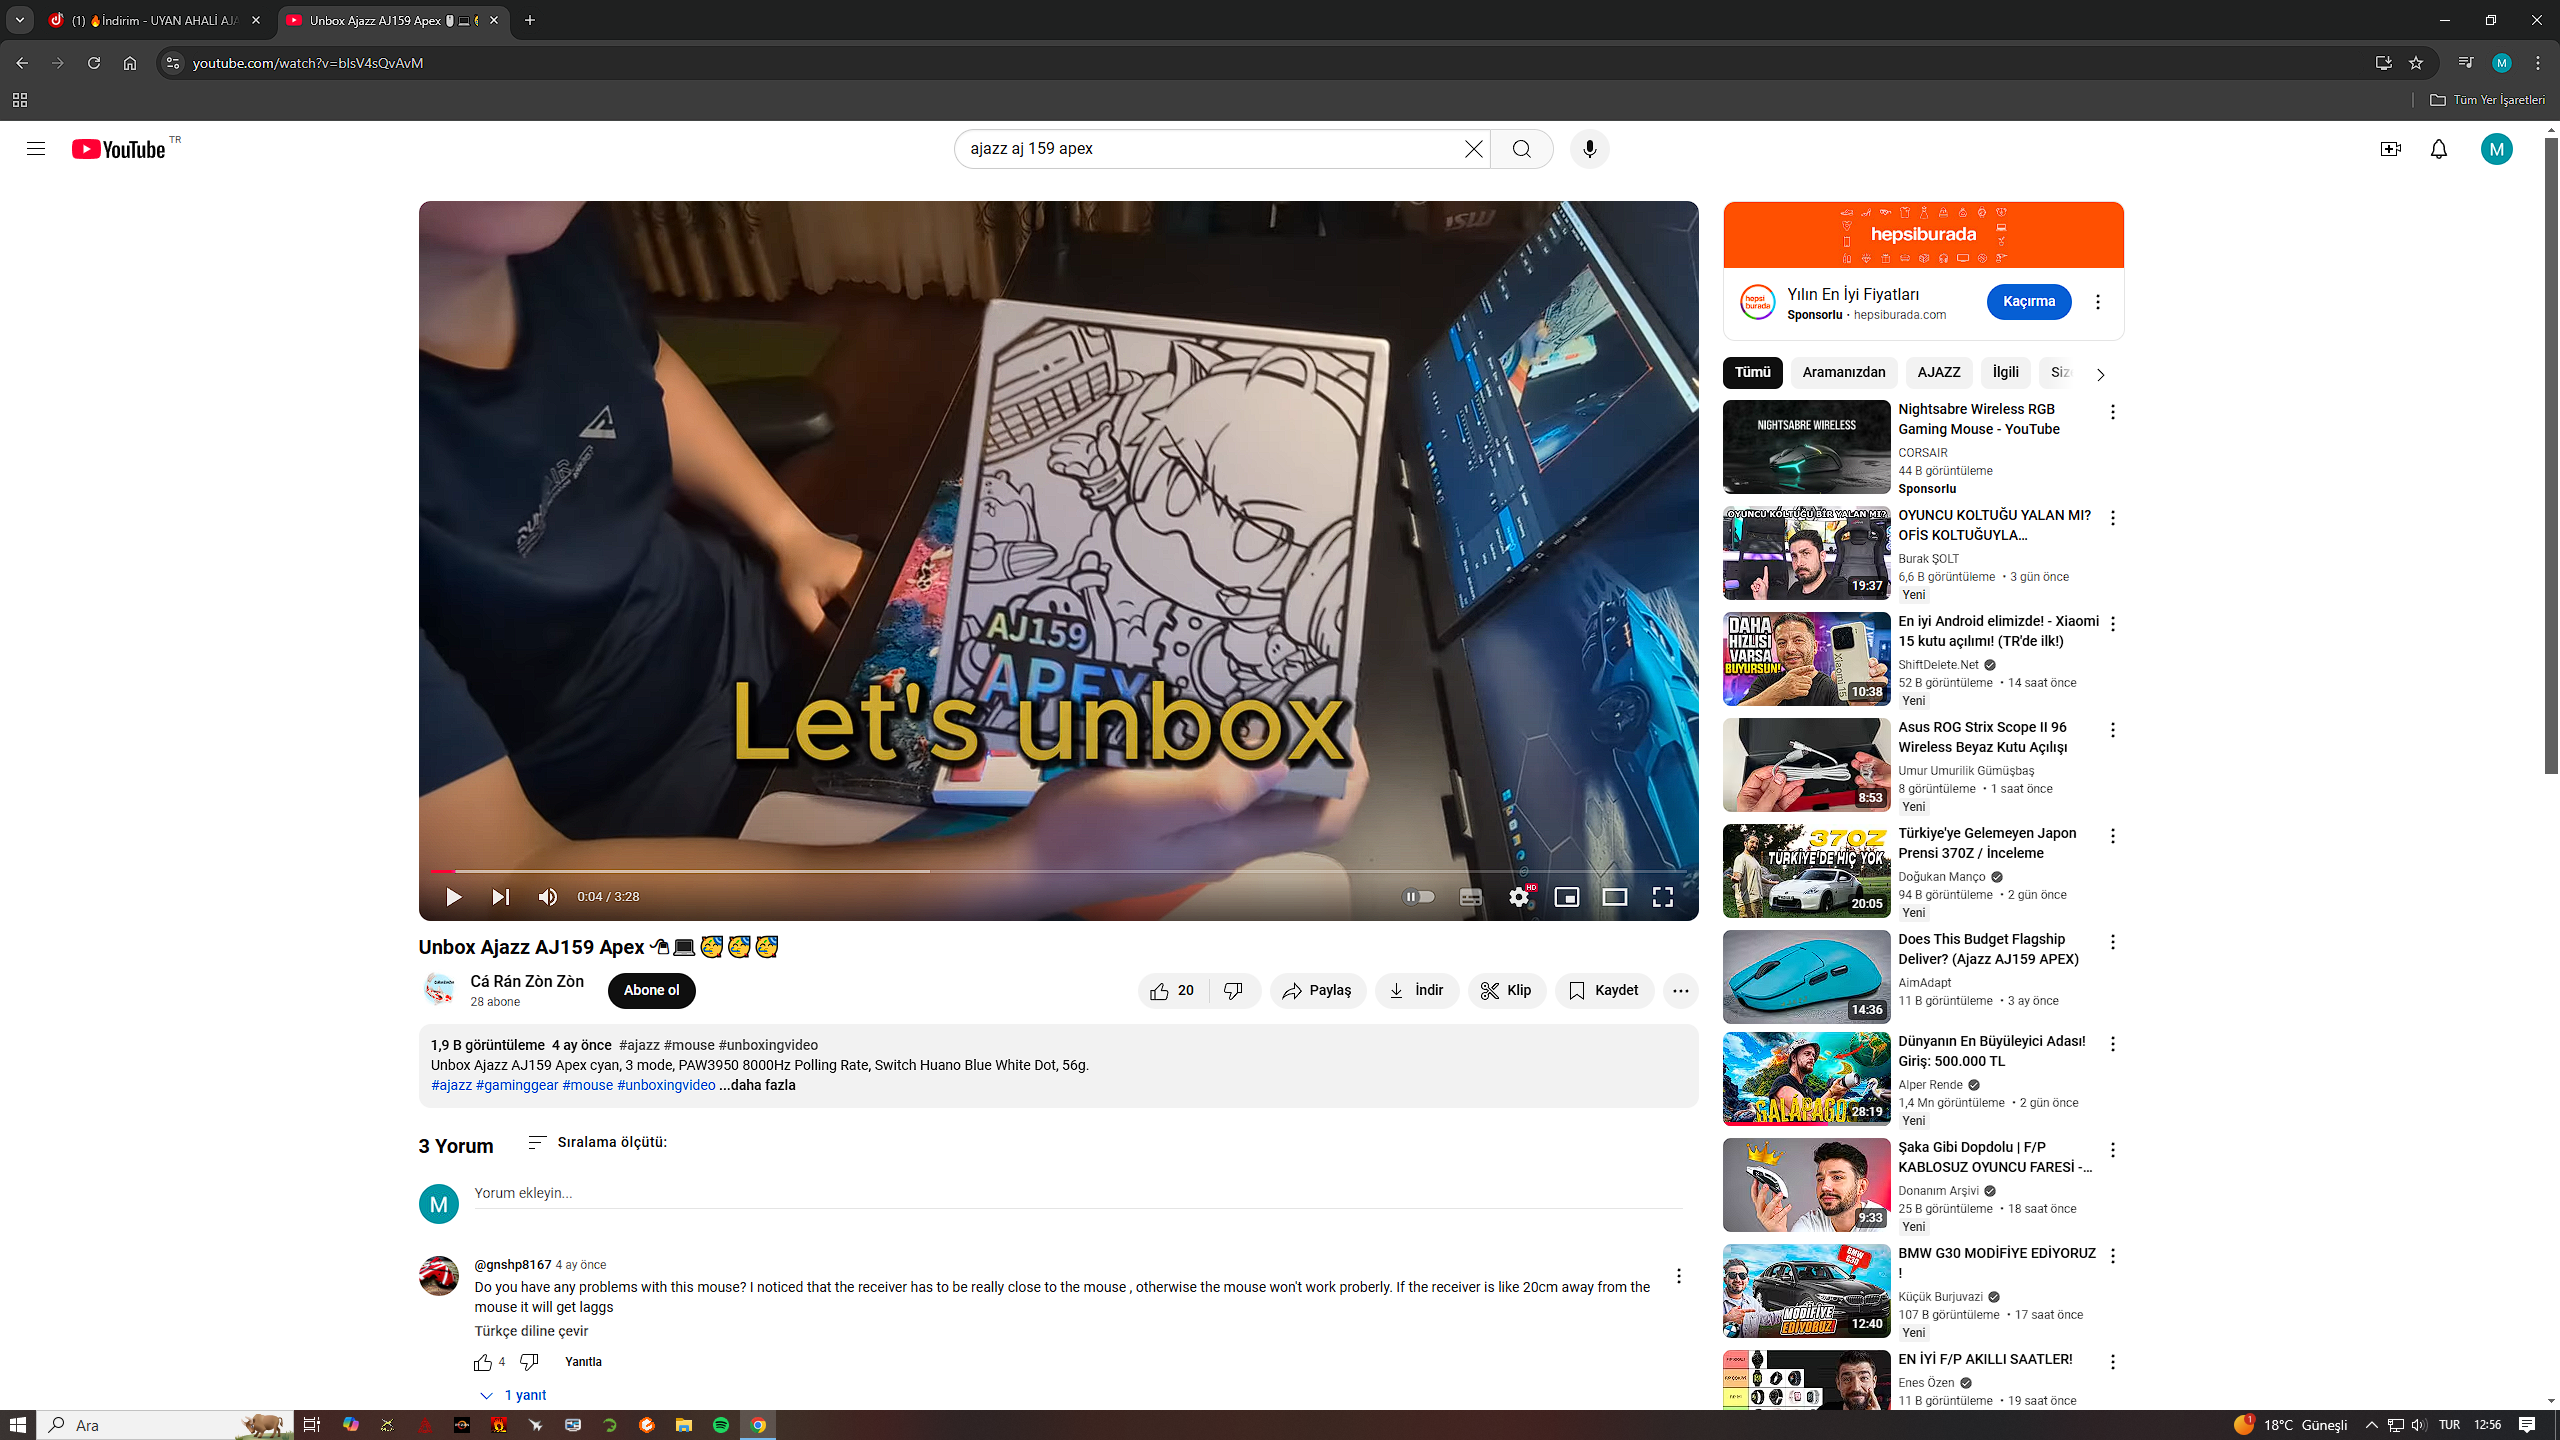
Task: Open the YouTube hamburger guide menu
Action: click(x=36, y=149)
